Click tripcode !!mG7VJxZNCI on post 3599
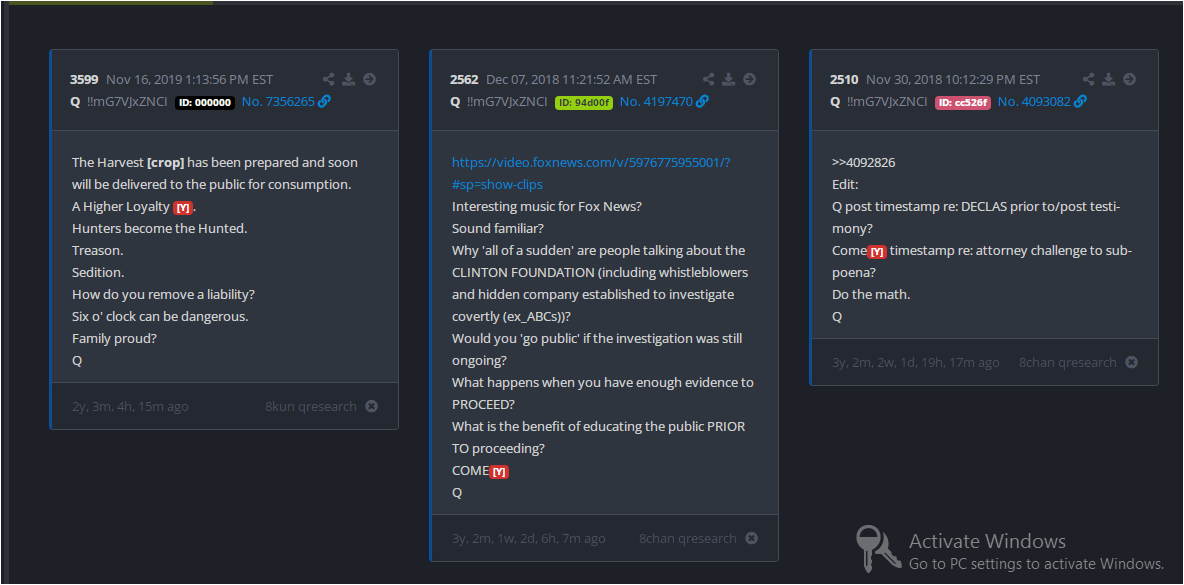 point(127,101)
